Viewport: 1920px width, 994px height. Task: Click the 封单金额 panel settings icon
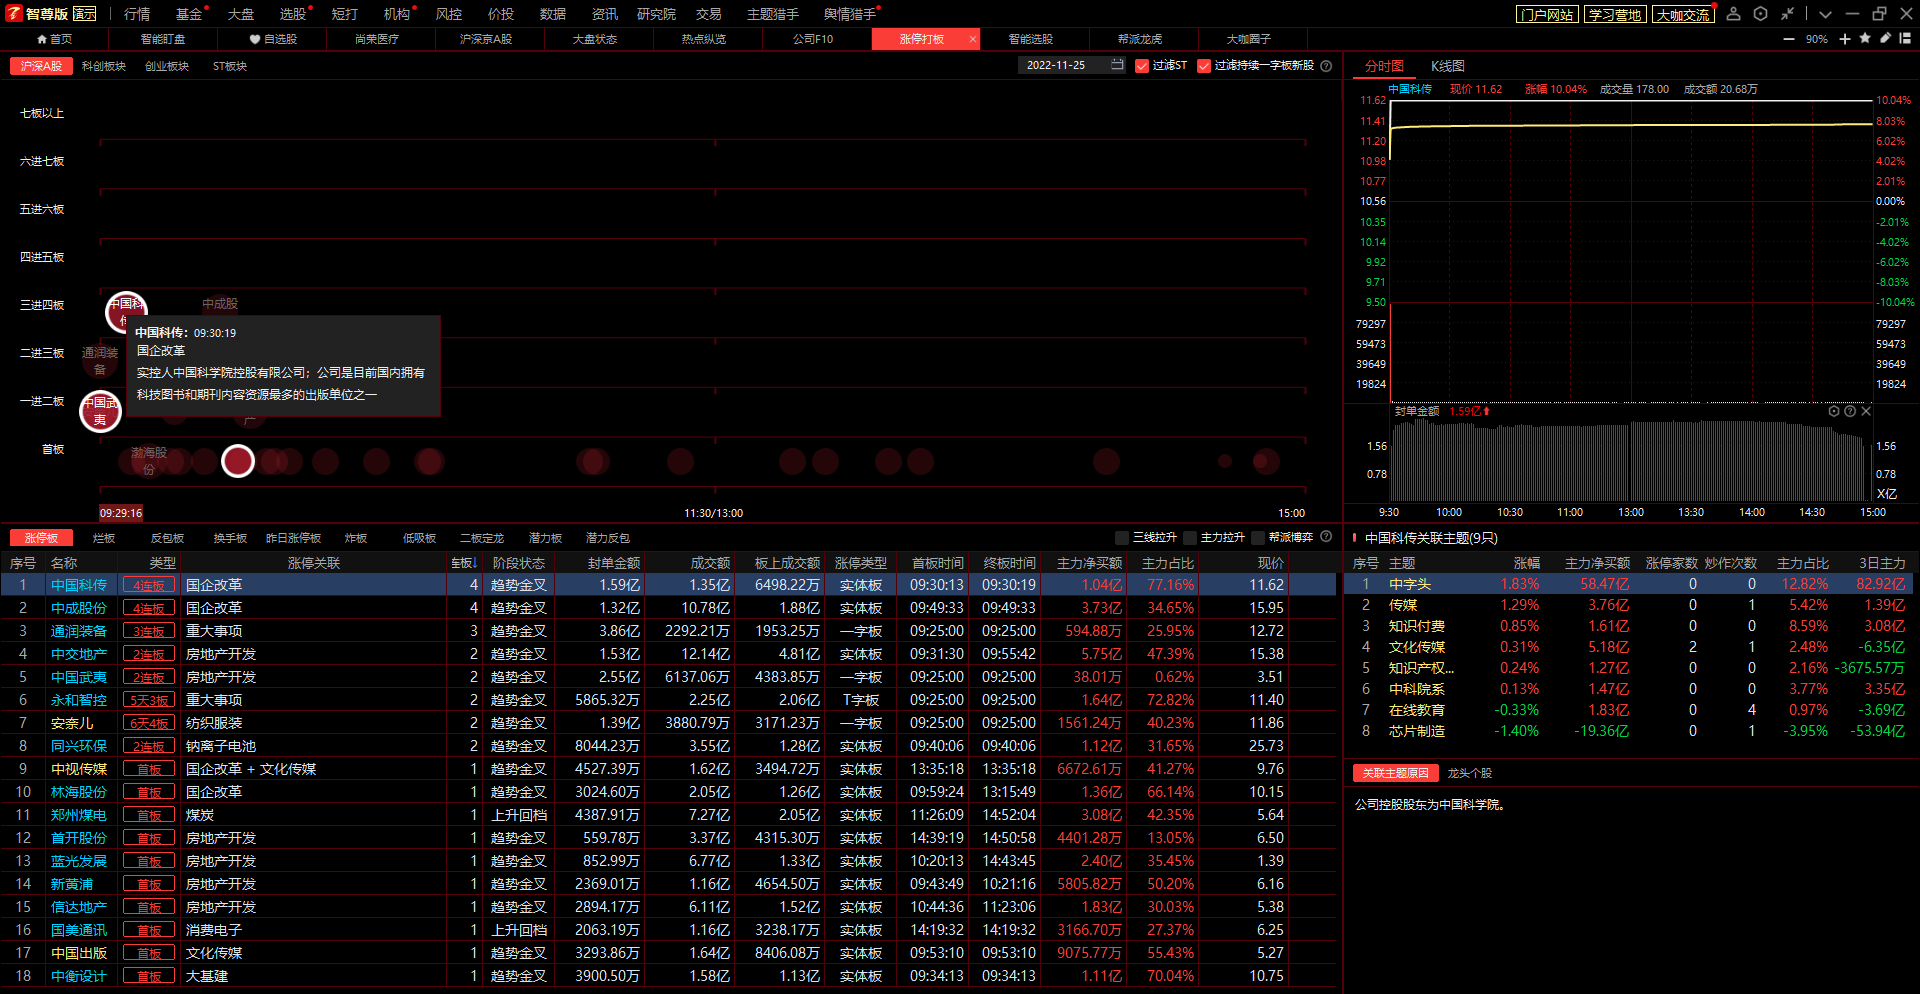[x=1834, y=411]
